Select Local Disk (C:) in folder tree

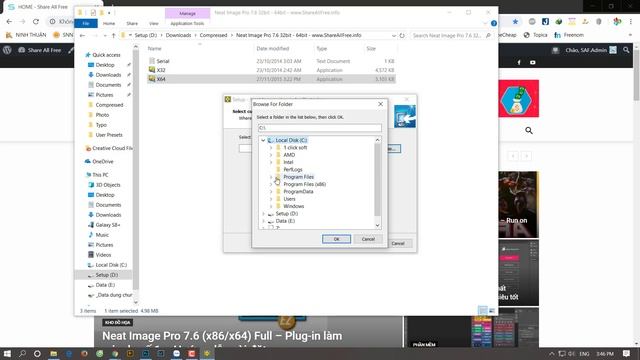point(291,140)
